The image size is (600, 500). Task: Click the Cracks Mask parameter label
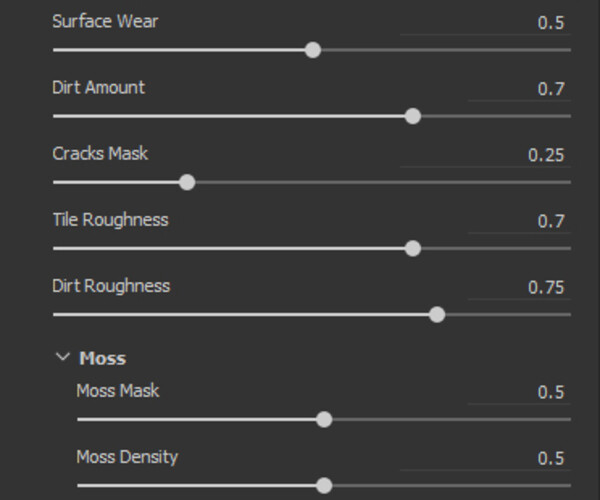pyautogui.click(x=100, y=153)
